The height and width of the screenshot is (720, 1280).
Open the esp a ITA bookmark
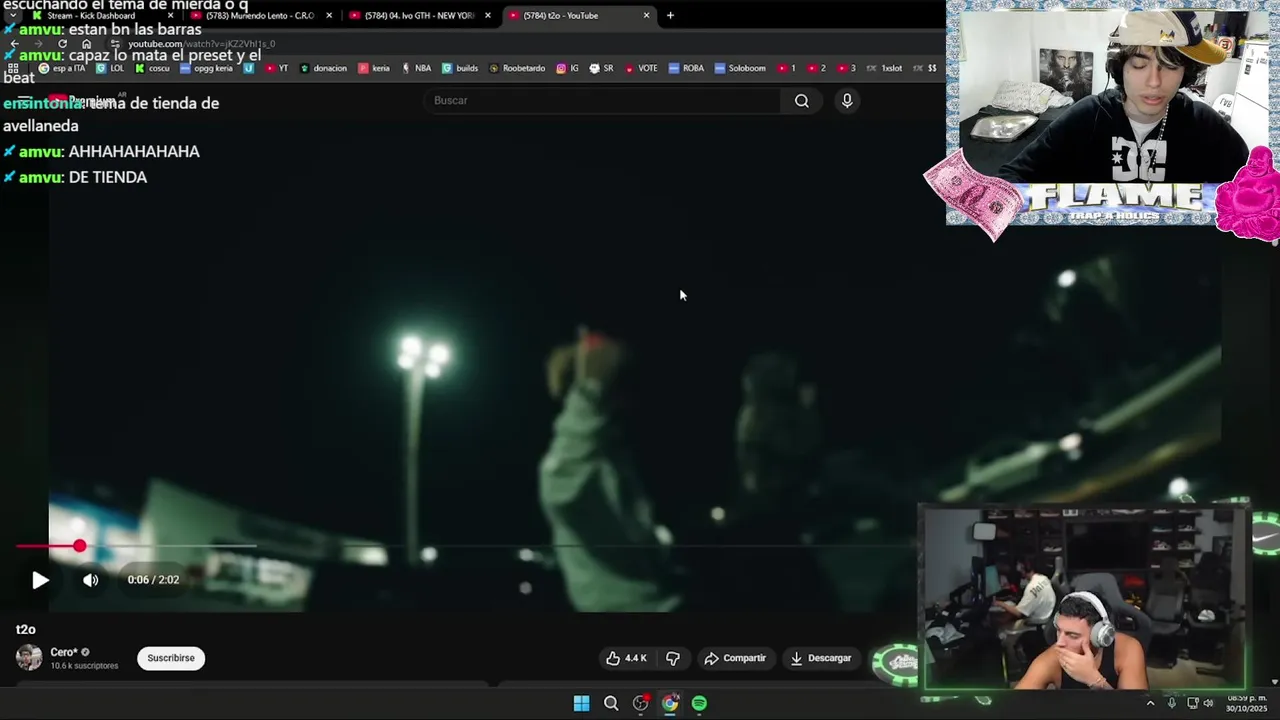63,68
